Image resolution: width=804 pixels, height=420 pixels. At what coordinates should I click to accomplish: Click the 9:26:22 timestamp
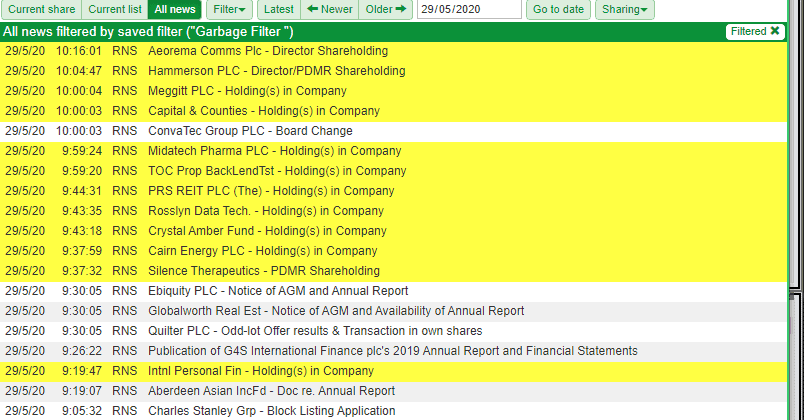82,351
